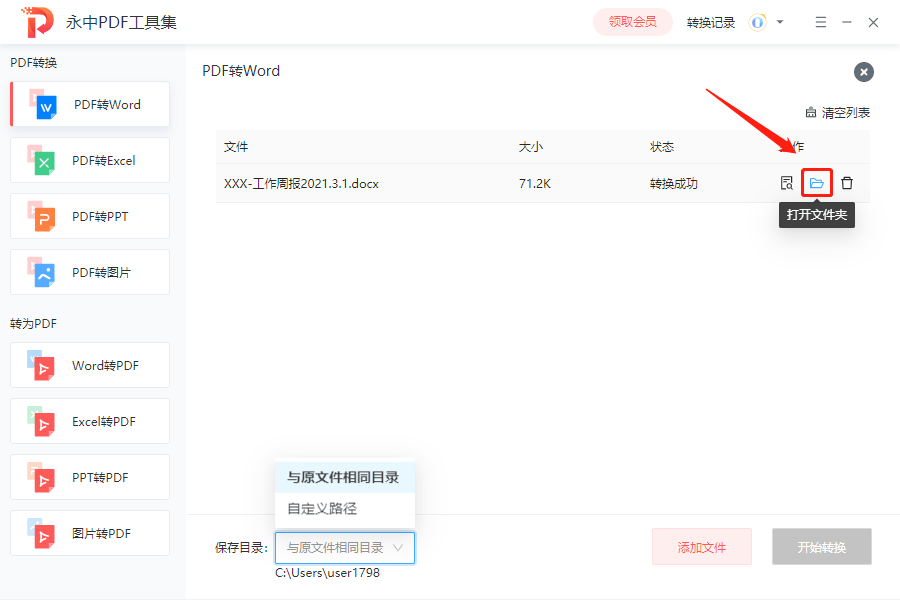900x600 pixels.
Task: Open 转换记录
Action: tap(710, 21)
